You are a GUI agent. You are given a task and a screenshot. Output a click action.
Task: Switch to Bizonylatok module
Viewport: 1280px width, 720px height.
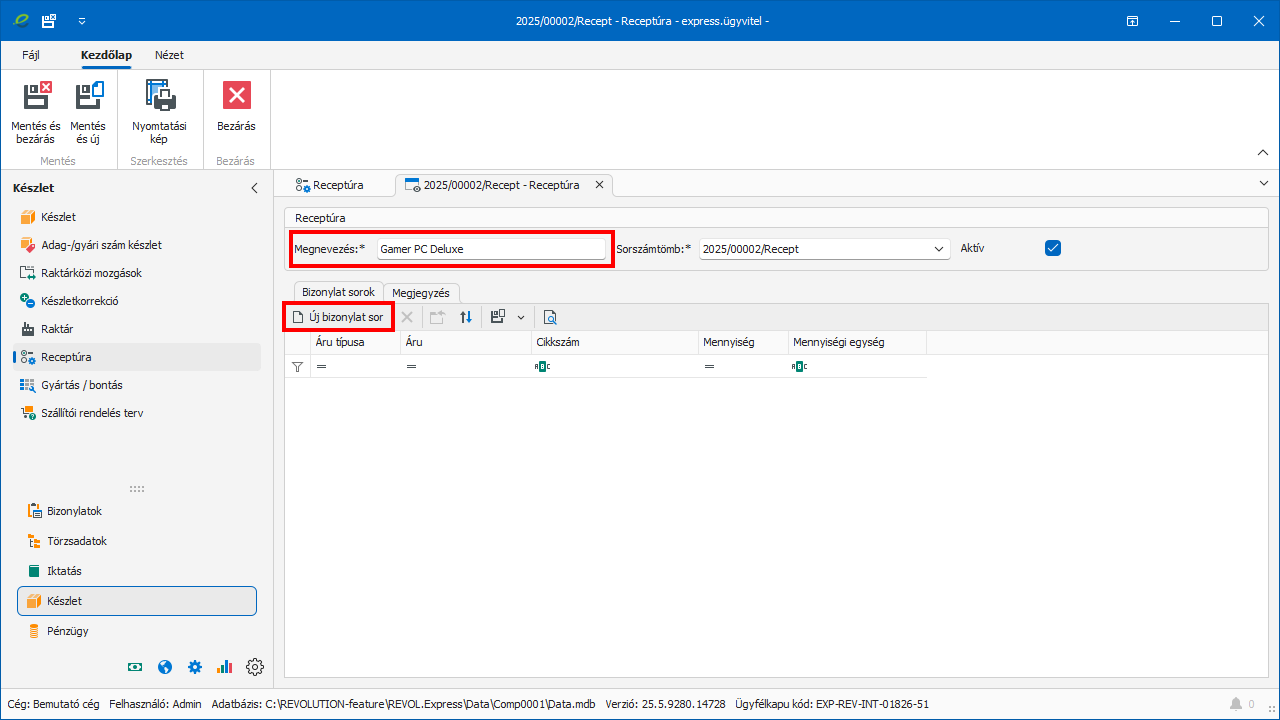[x=137, y=511]
